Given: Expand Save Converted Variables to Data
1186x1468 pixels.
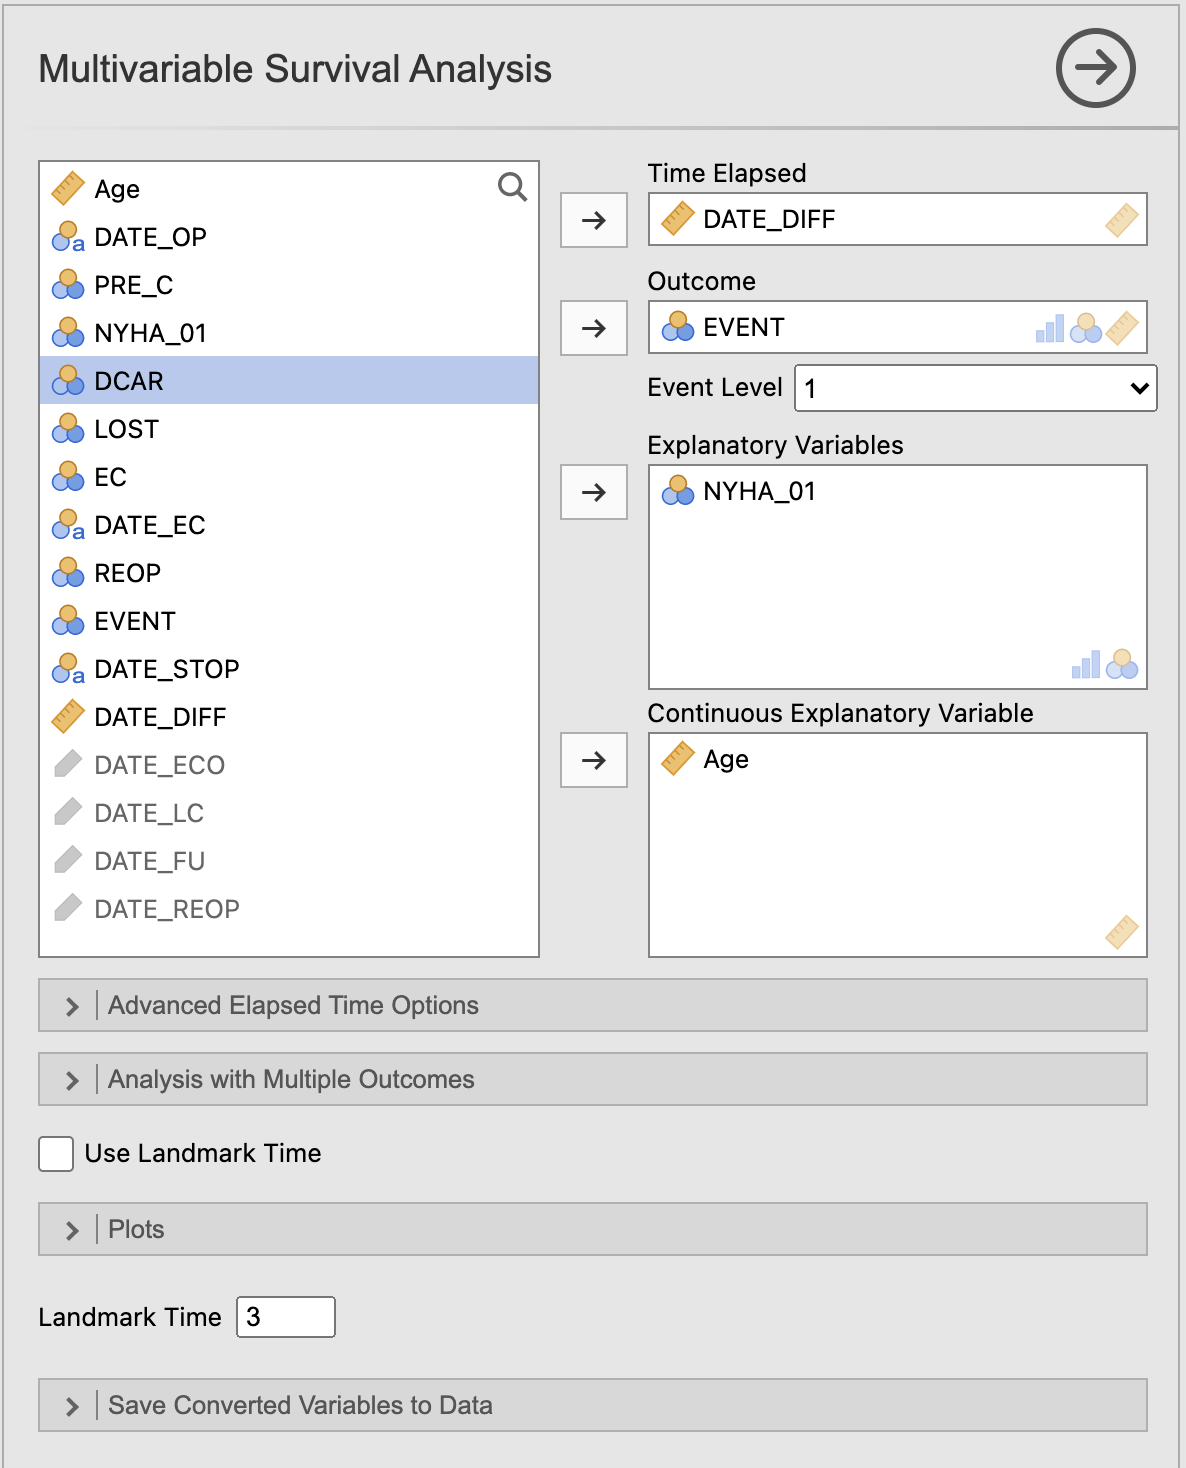Looking at the screenshot, I should tap(593, 1405).
